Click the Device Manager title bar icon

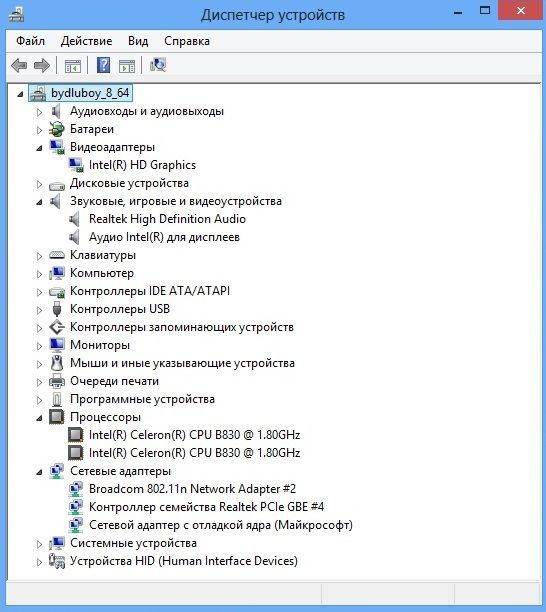(x=16, y=14)
